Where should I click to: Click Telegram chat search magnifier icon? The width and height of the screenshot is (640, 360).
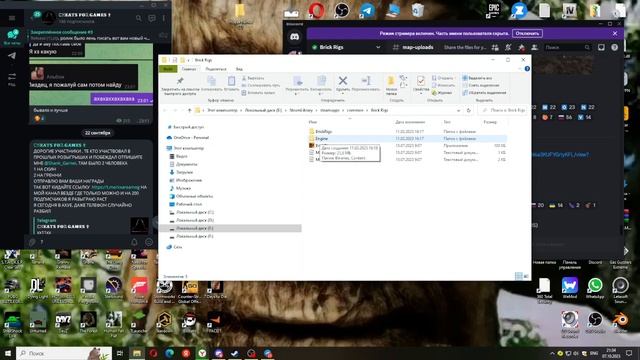tap(139, 18)
